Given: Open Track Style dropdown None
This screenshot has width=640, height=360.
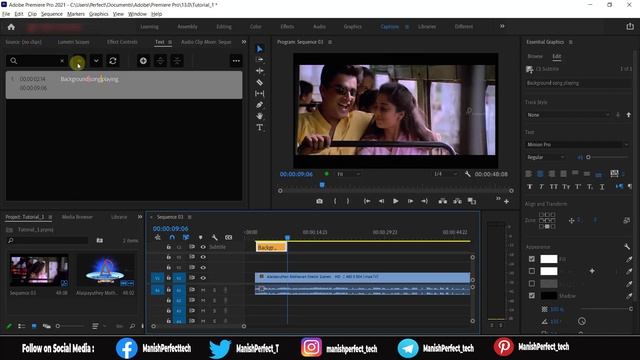Looking at the screenshot, I should pos(568,115).
